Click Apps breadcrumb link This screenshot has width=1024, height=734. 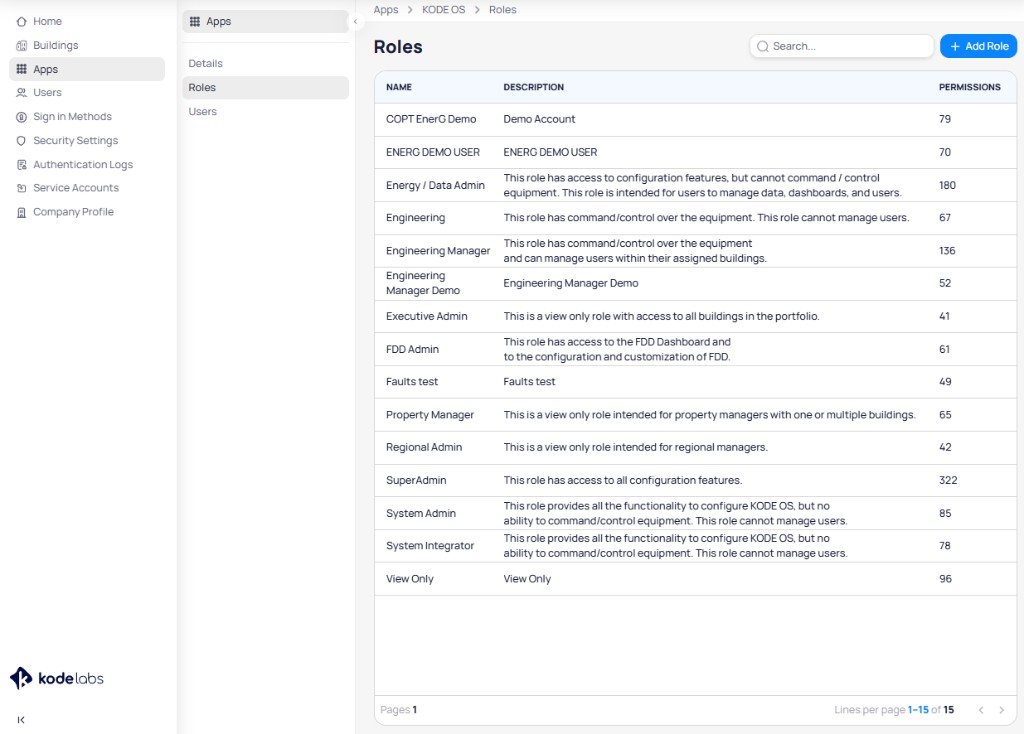(x=385, y=10)
